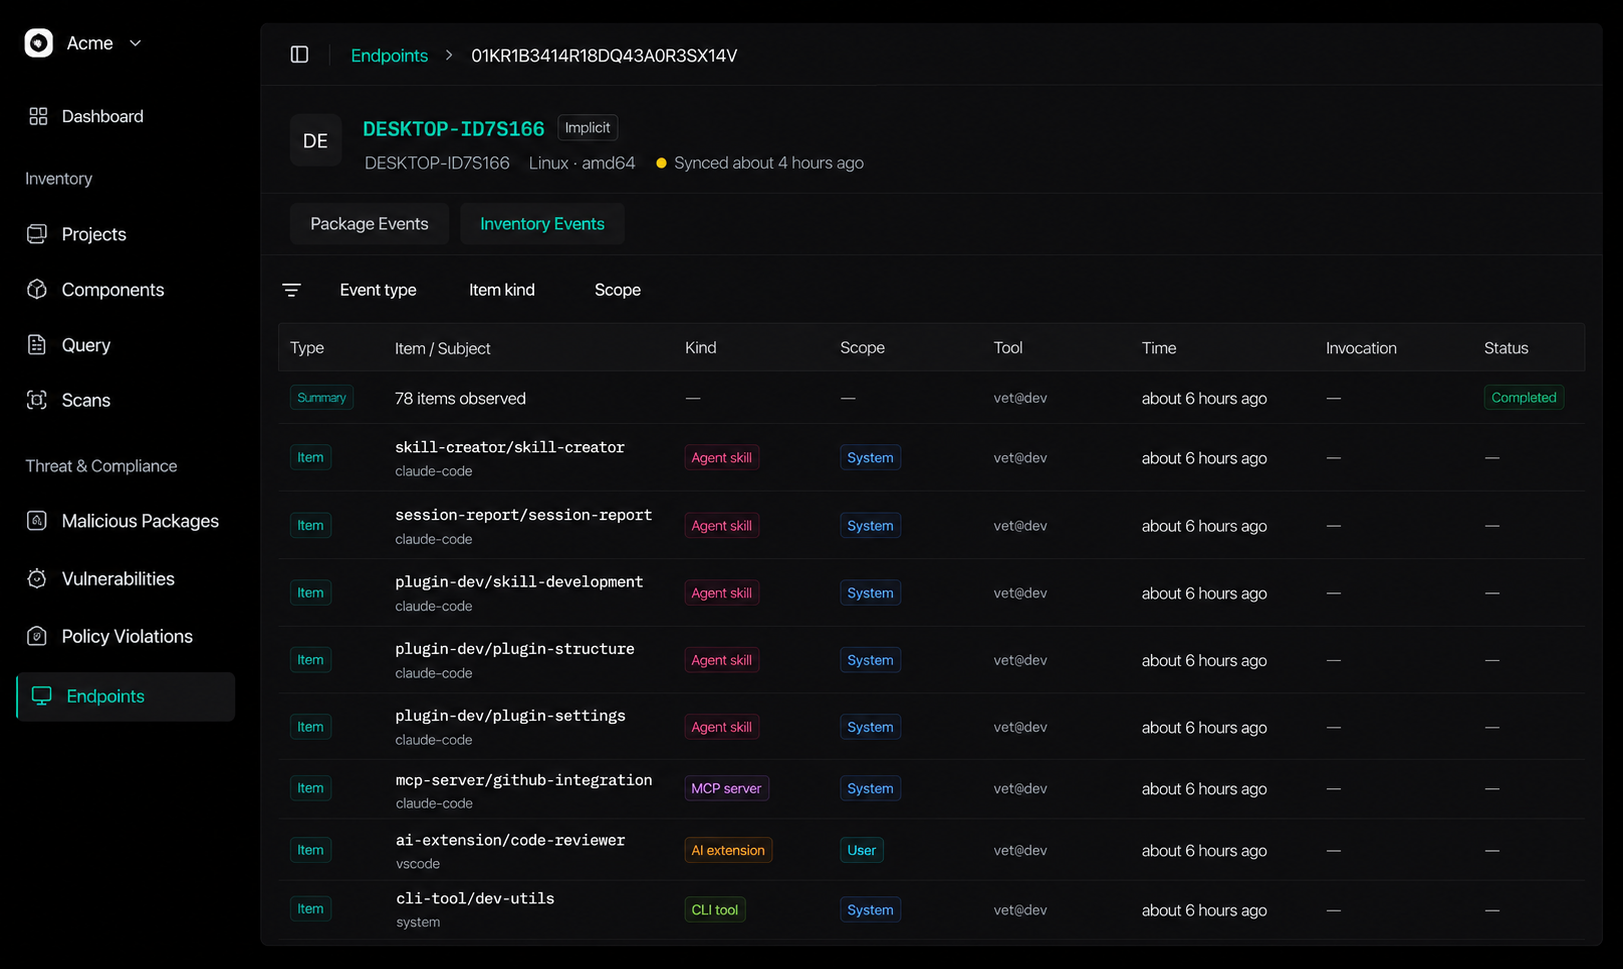This screenshot has width=1623, height=969.
Task: Open the Item kind filter
Action: pos(502,290)
